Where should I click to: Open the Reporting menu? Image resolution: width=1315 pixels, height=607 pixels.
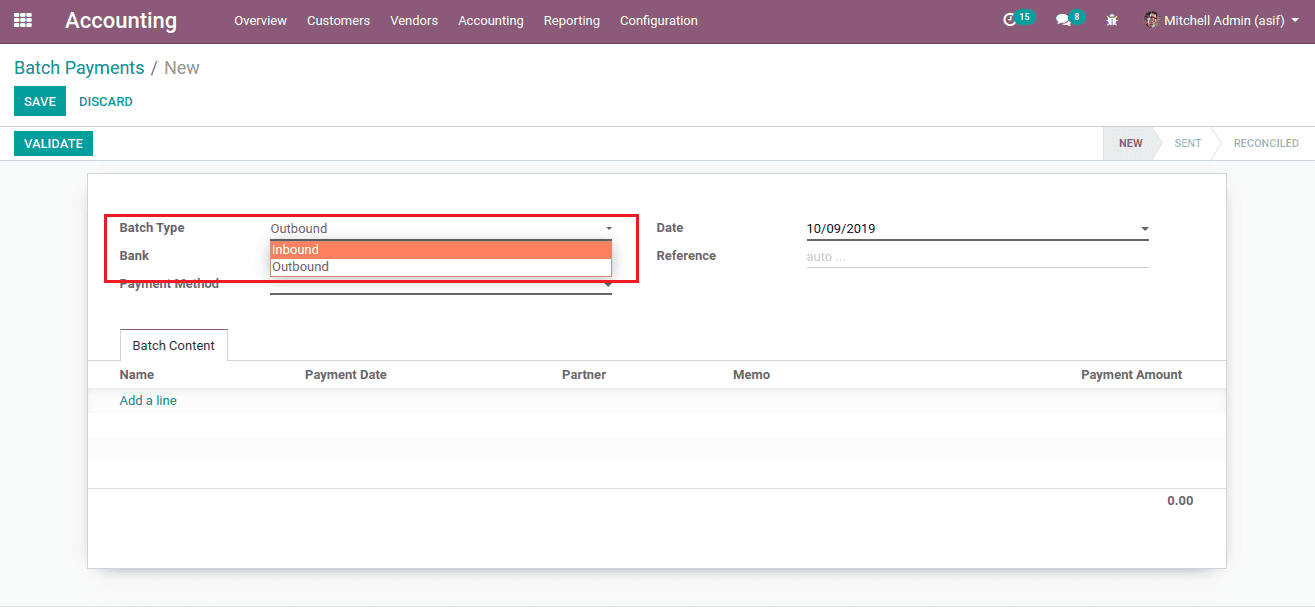click(x=572, y=21)
